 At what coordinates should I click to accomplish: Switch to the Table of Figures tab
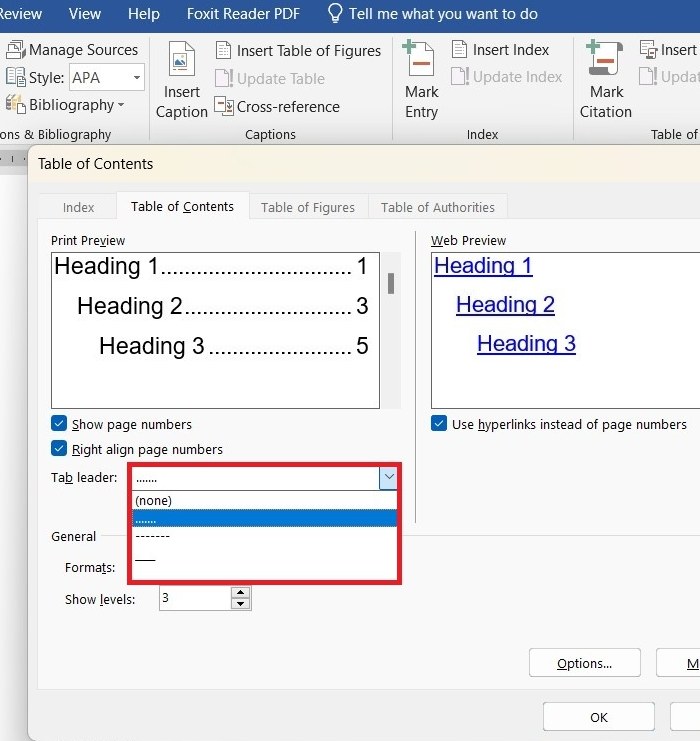click(308, 207)
